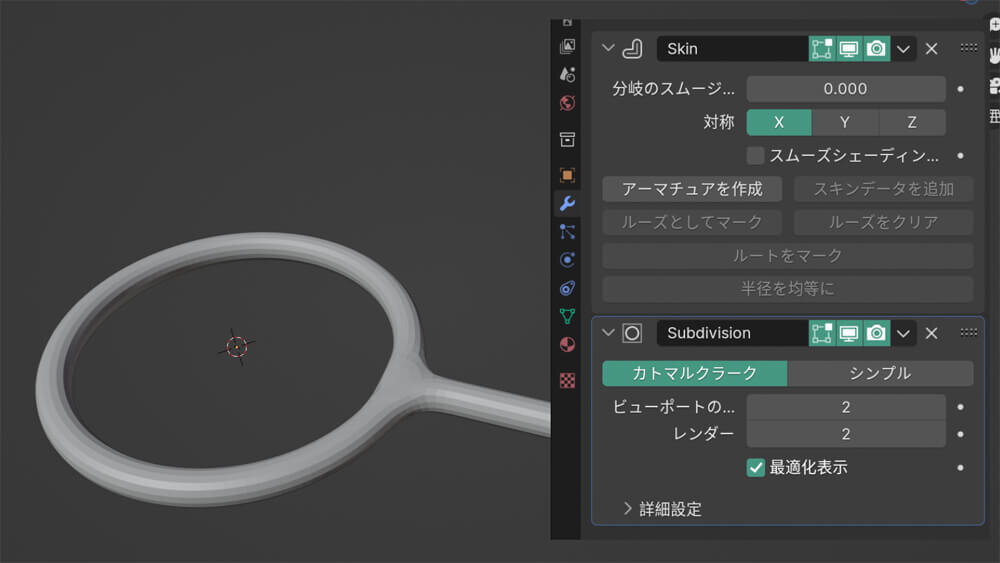Click the Skin modifier type icon
Viewport: 1000px width, 563px height.
[632, 49]
